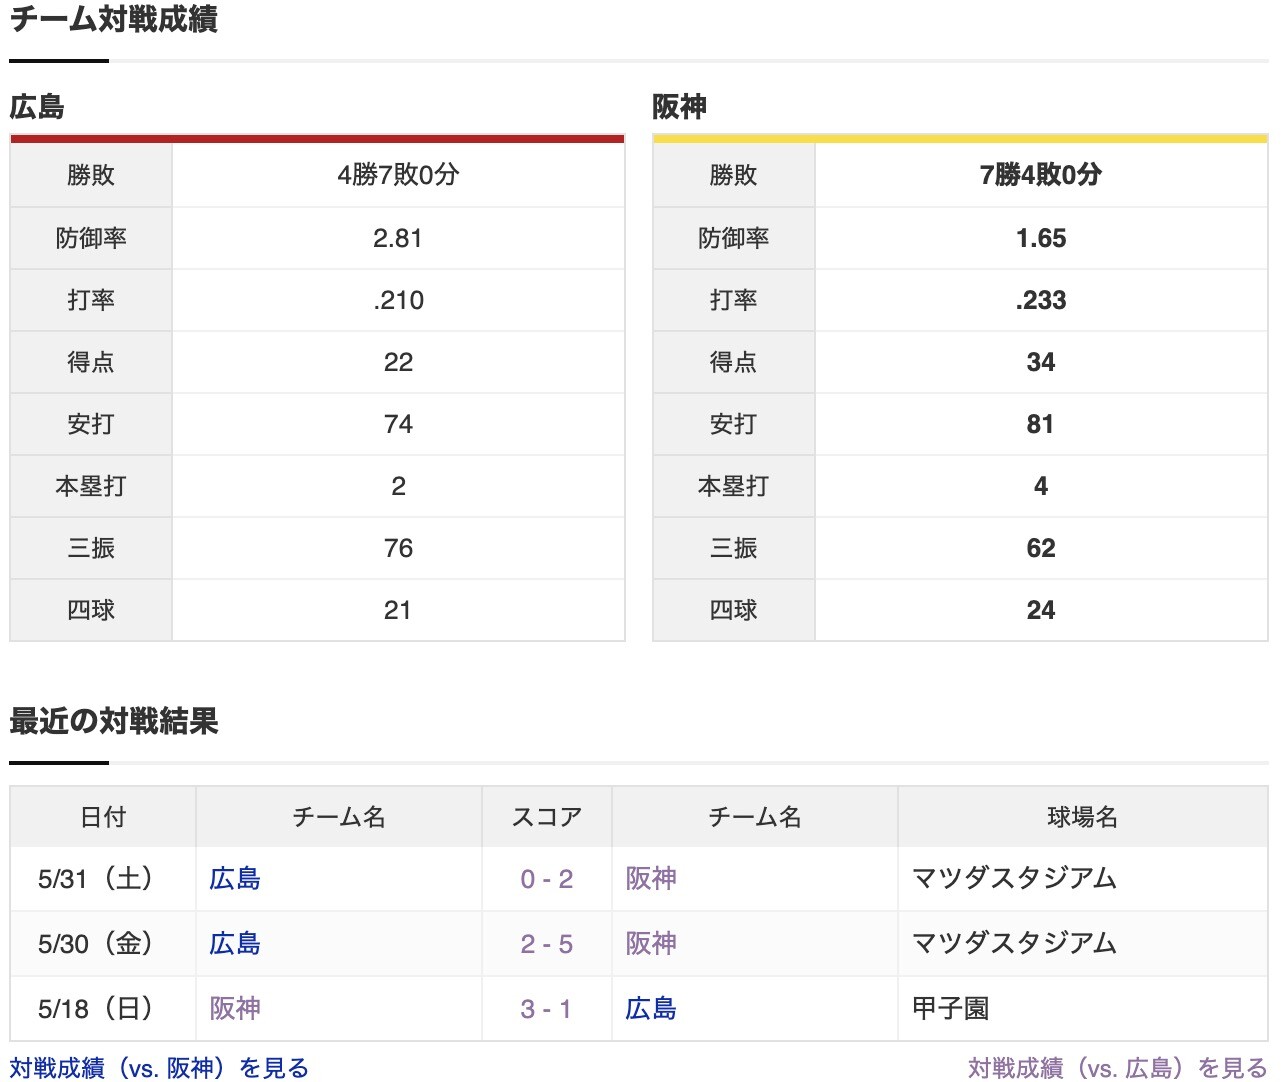1282x1082 pixels.
Task: Click 得点 label in 広島 table
Action: (91, 362)
